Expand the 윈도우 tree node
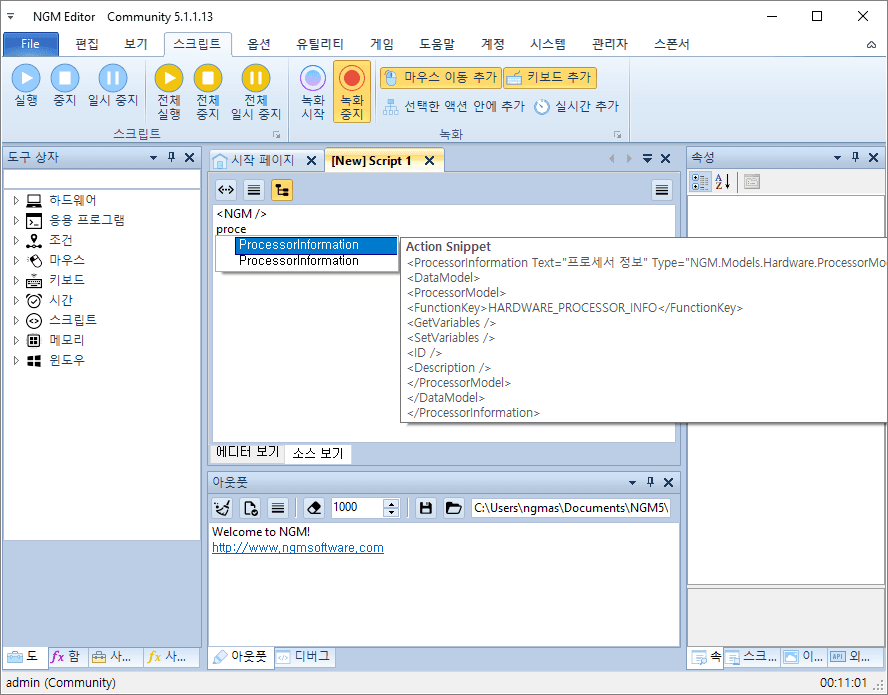This screenshot has width=888, height=695. (16, 360)
